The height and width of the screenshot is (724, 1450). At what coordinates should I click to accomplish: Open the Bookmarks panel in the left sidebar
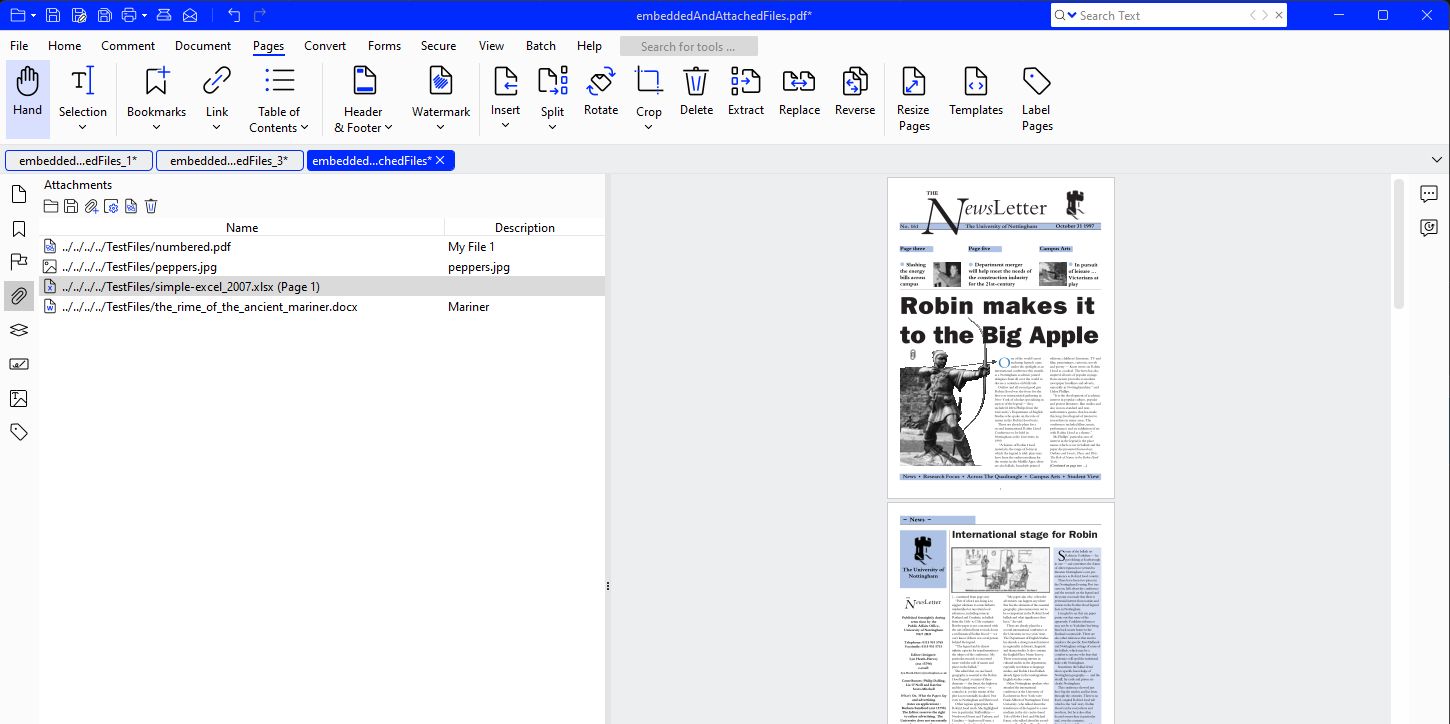pyautogui.click(x=18, y=229)
